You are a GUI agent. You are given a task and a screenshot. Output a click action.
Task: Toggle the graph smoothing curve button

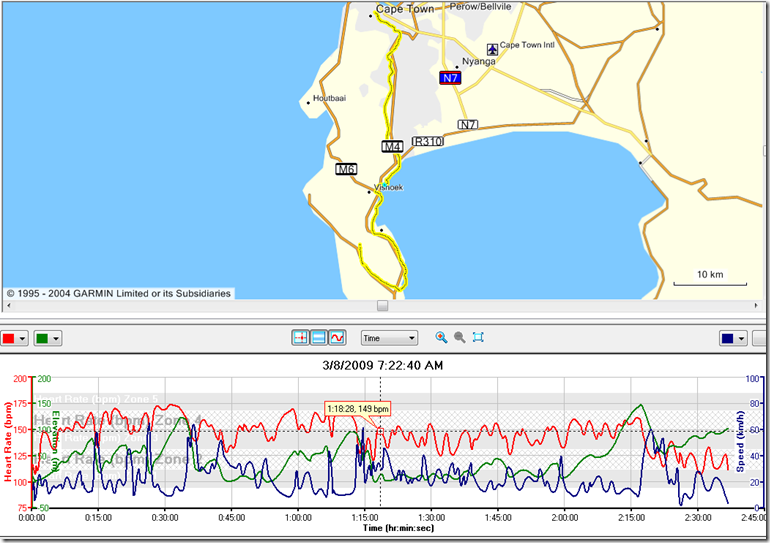point(337,338)
